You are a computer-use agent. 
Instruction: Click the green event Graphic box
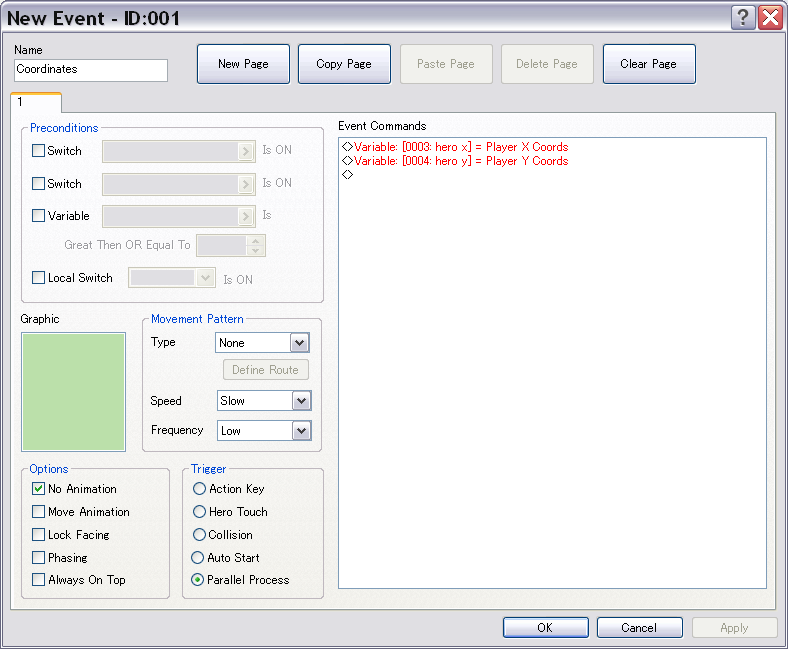[73, 392]
